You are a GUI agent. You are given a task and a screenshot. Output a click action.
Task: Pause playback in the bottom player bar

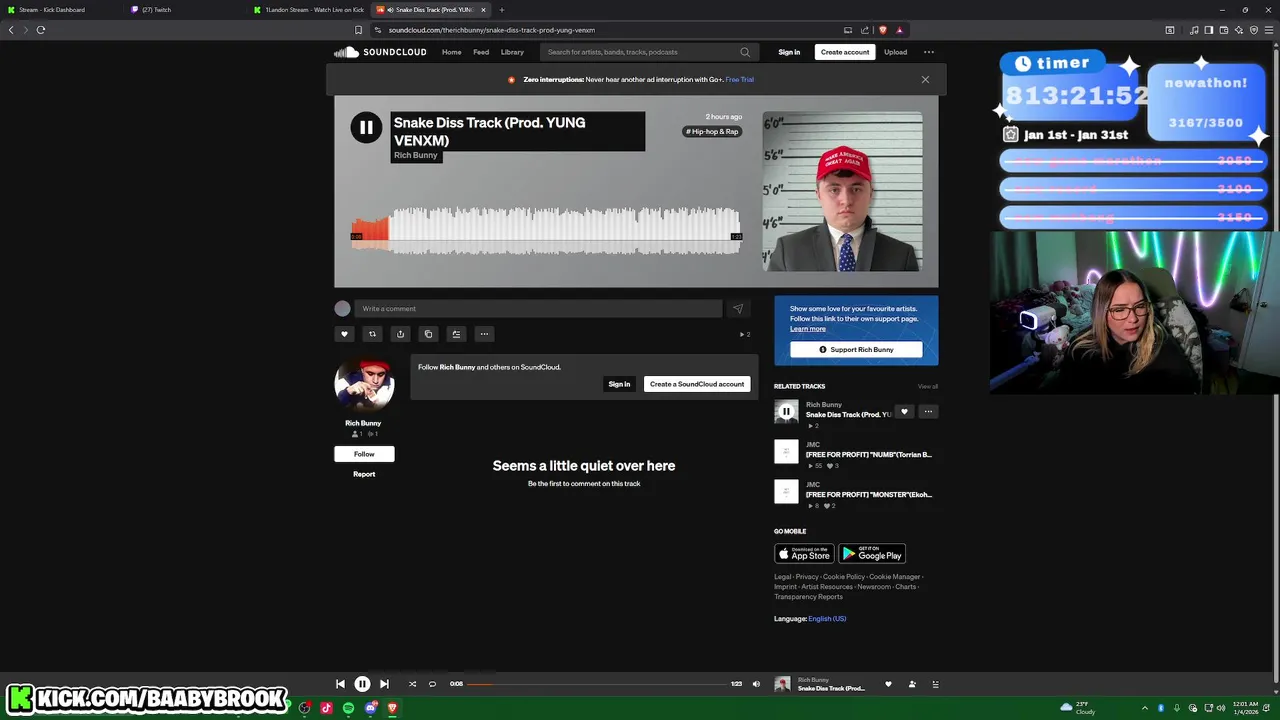tap(362, 684)
